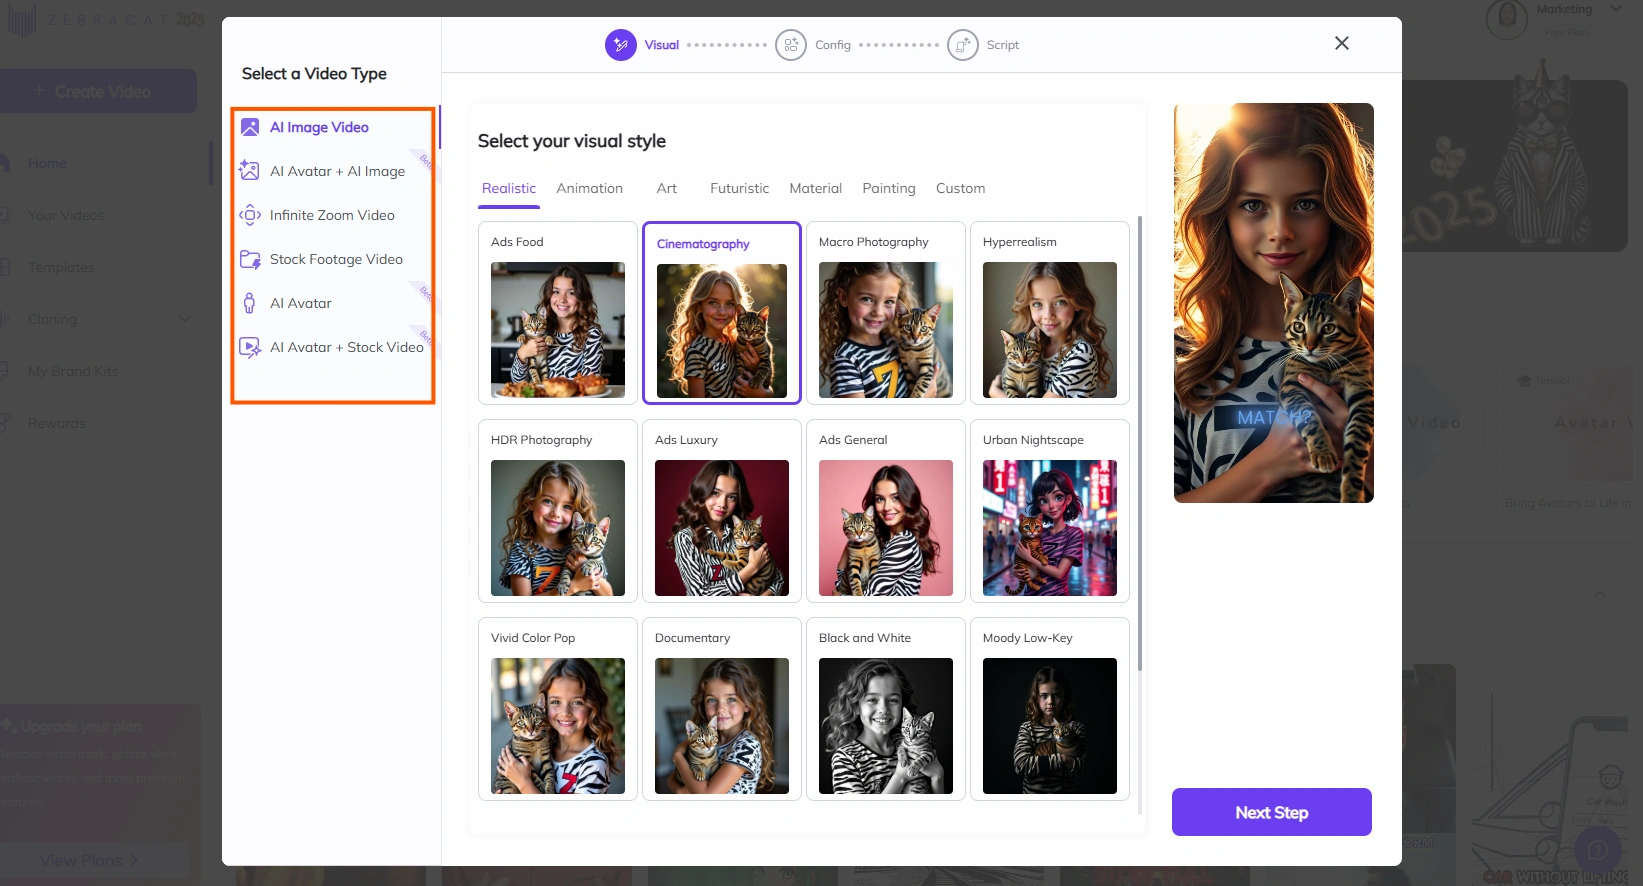The width and height of the screenshot is (1643, 886).
Task: Switch to the Futuristic tab
Action: click(740, 188)
